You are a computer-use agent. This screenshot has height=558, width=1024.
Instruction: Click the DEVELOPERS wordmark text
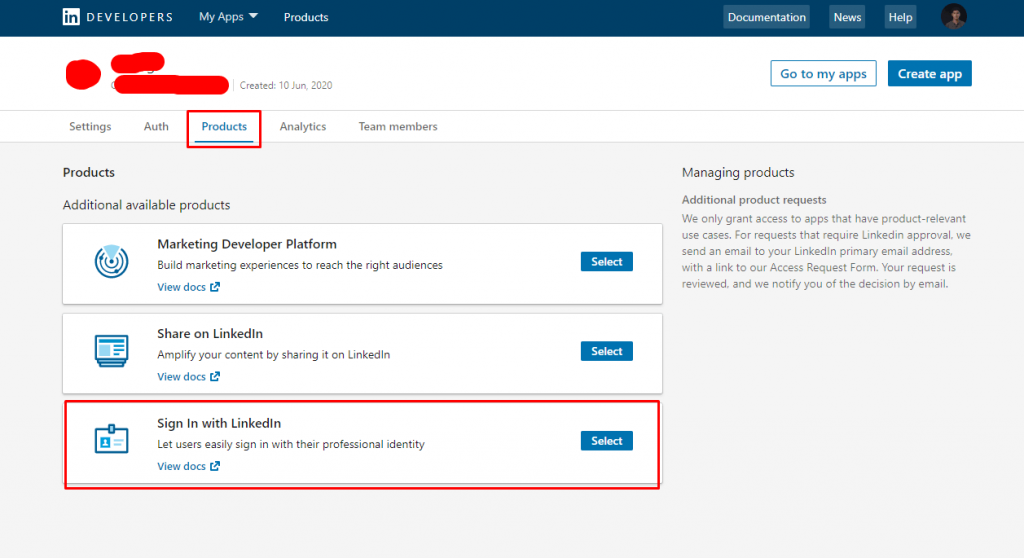coord(129,17)
